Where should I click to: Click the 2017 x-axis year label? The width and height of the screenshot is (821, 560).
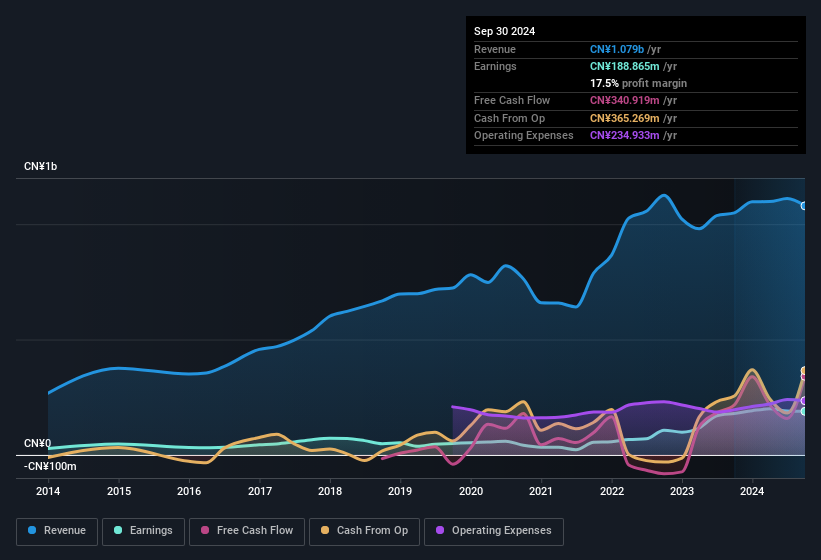tap(260, 491)
